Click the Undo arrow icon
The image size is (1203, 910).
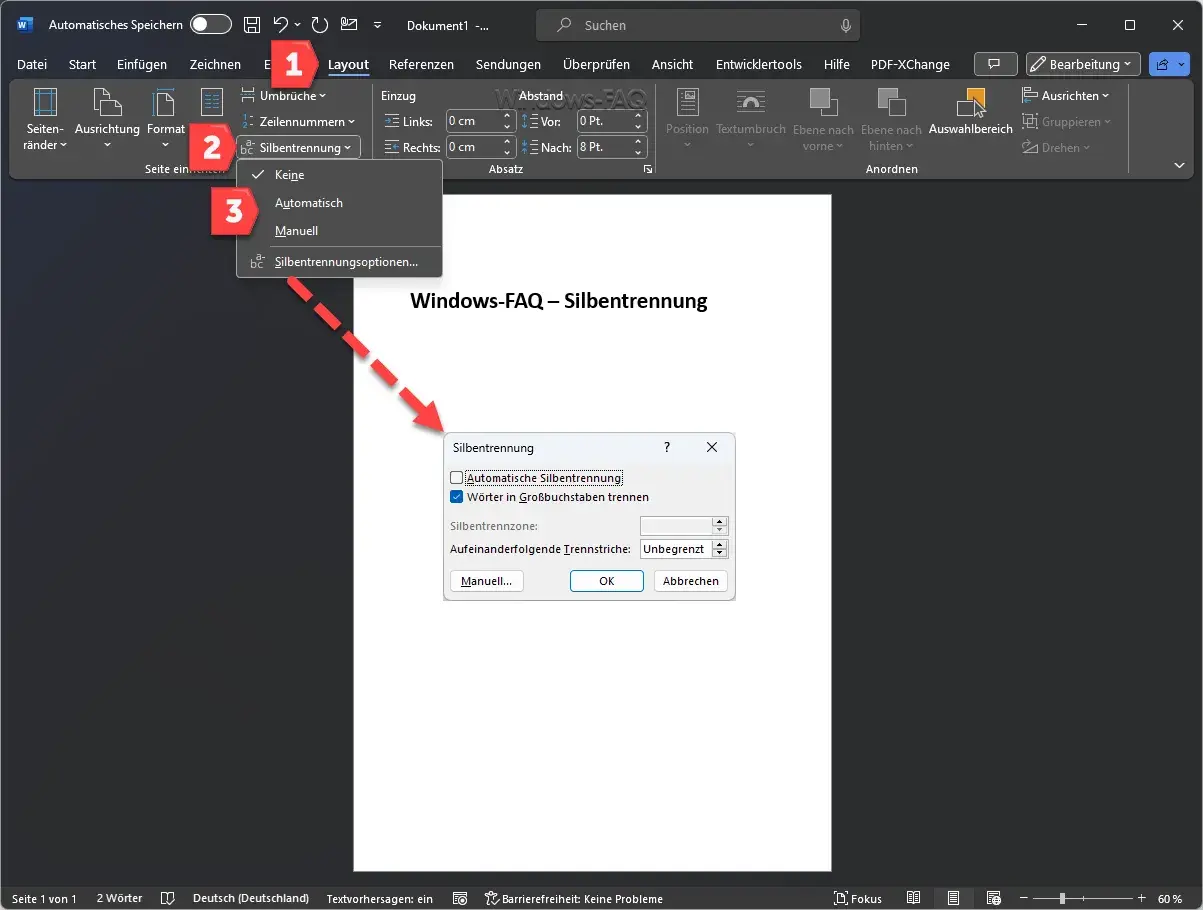[x=281, y=25]
